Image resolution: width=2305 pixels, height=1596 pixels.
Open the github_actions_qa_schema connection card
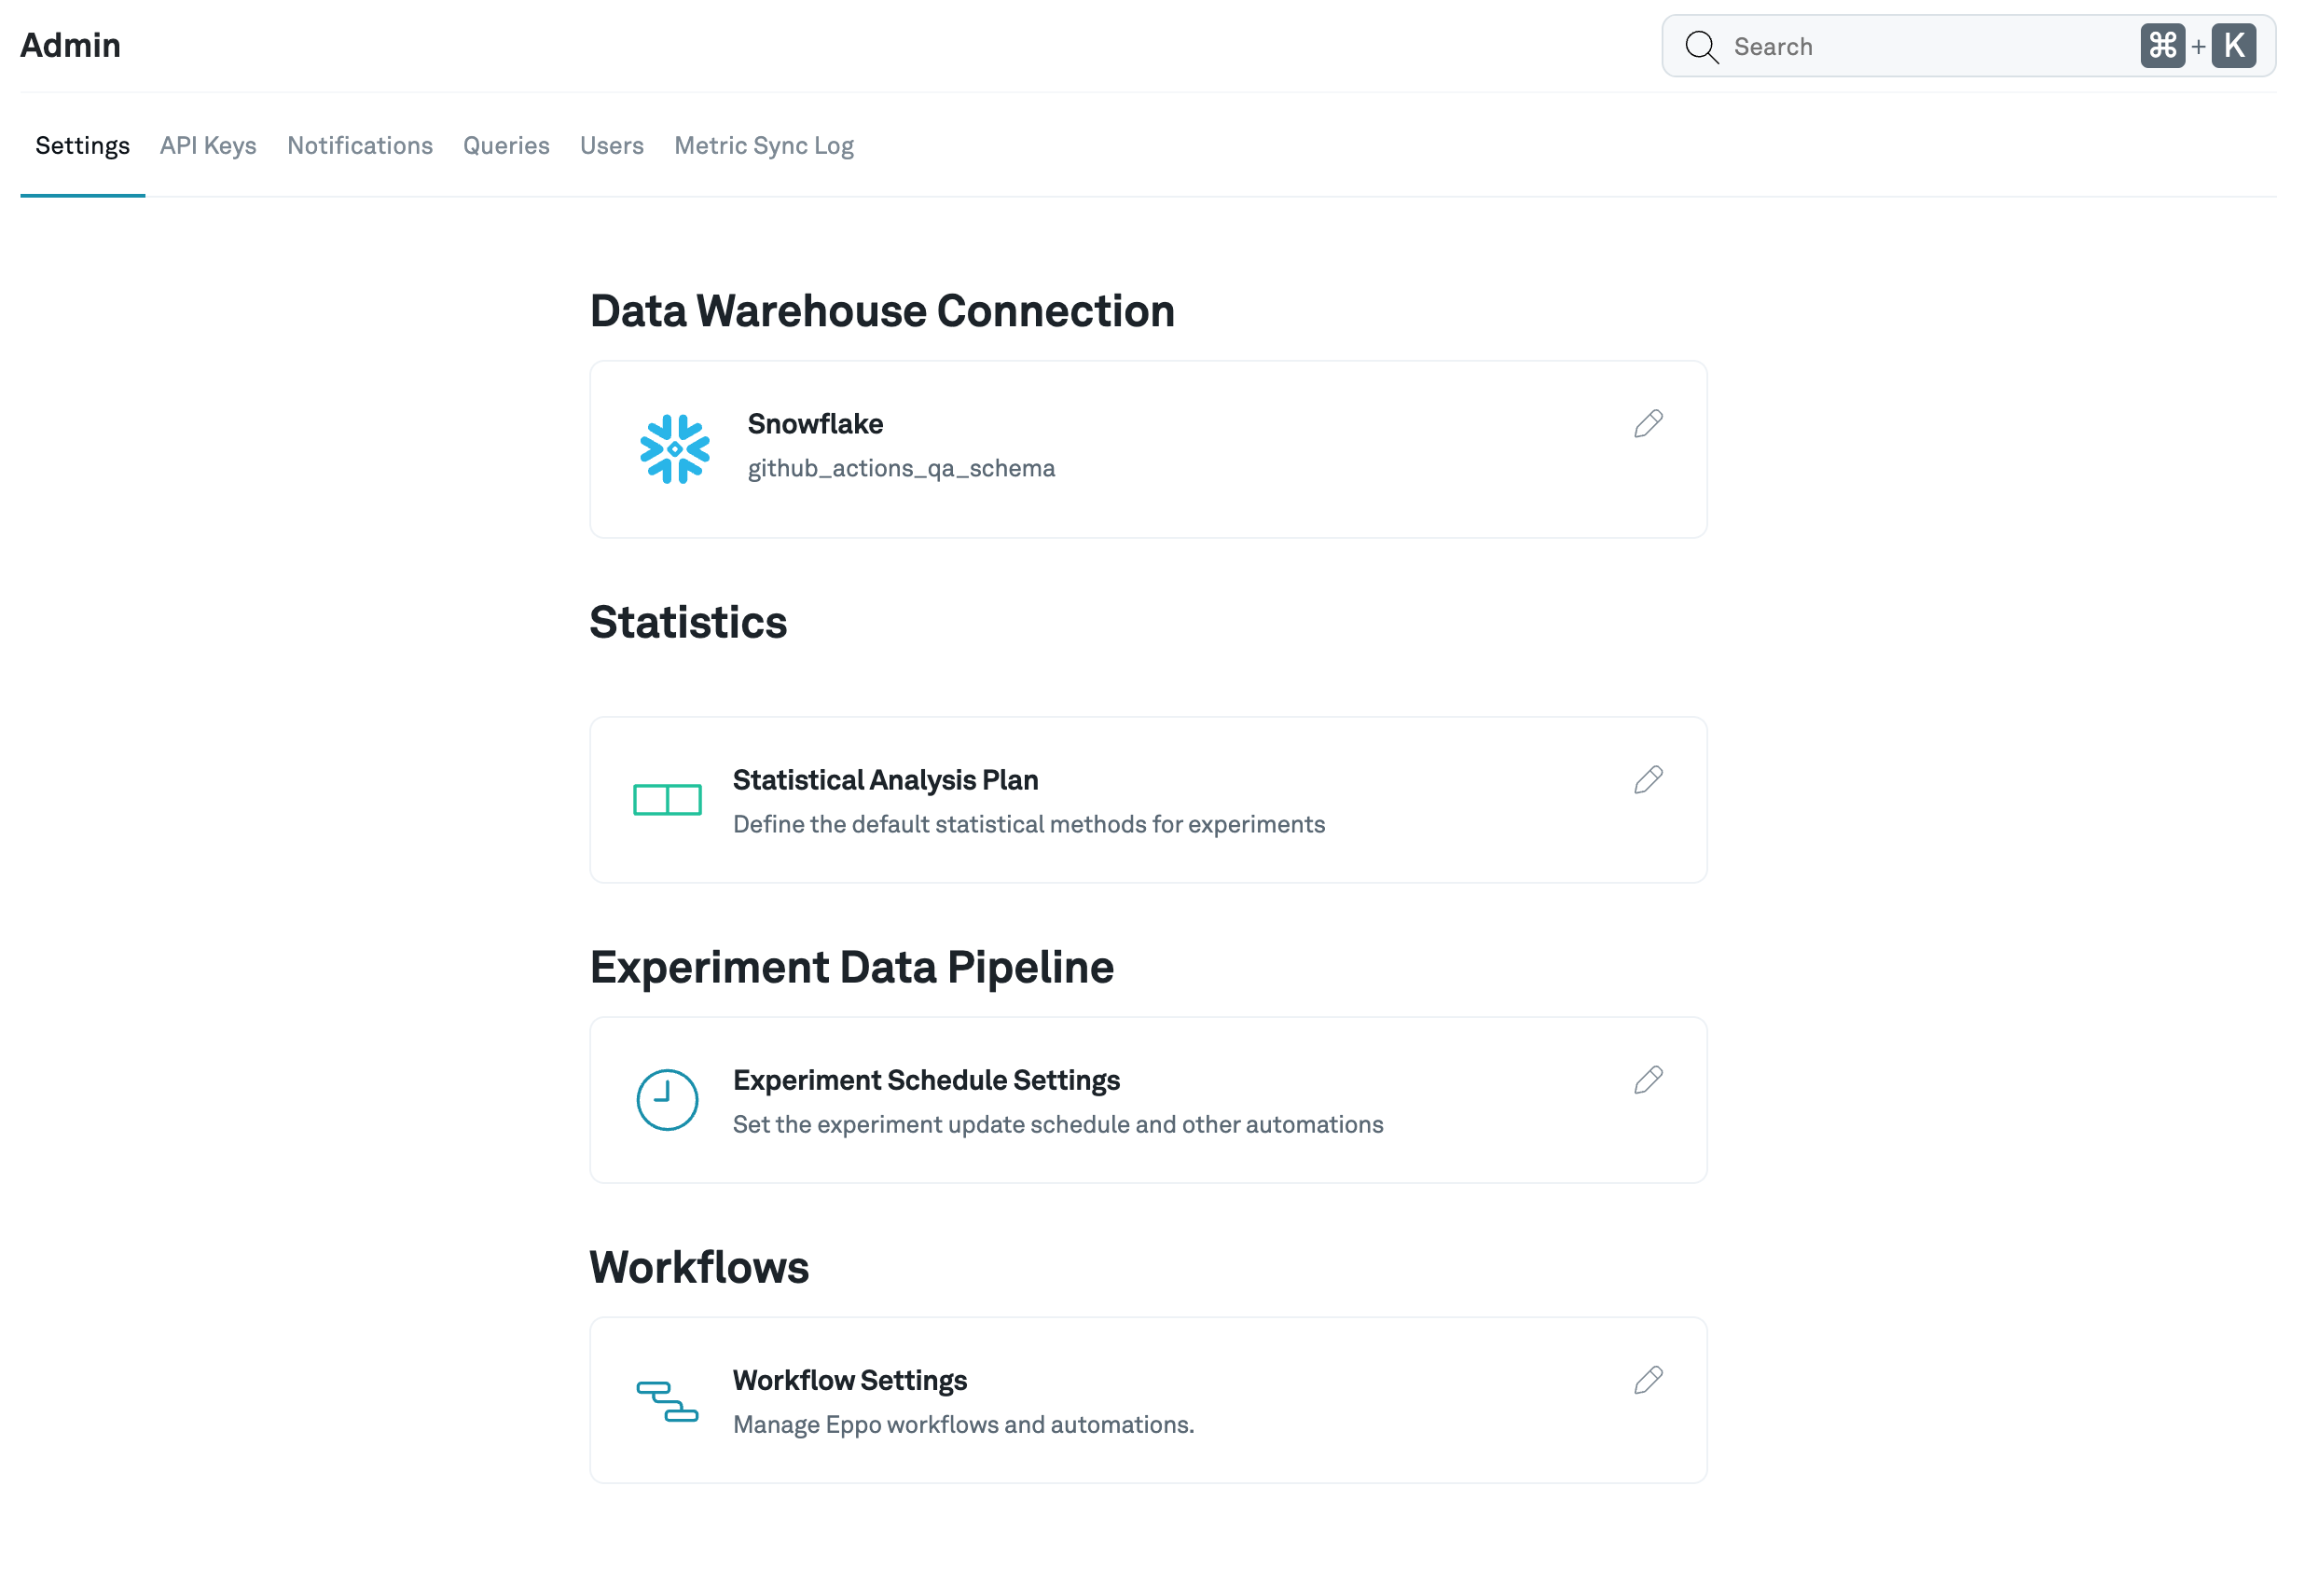point(1100,448)
